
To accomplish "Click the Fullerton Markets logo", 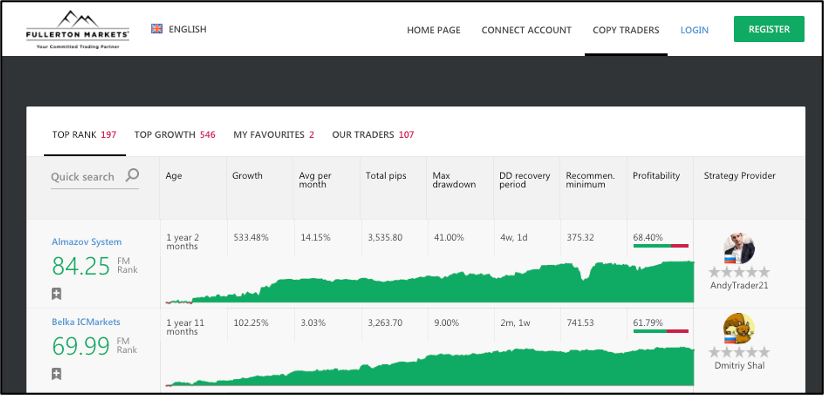I will coord(78,29).
